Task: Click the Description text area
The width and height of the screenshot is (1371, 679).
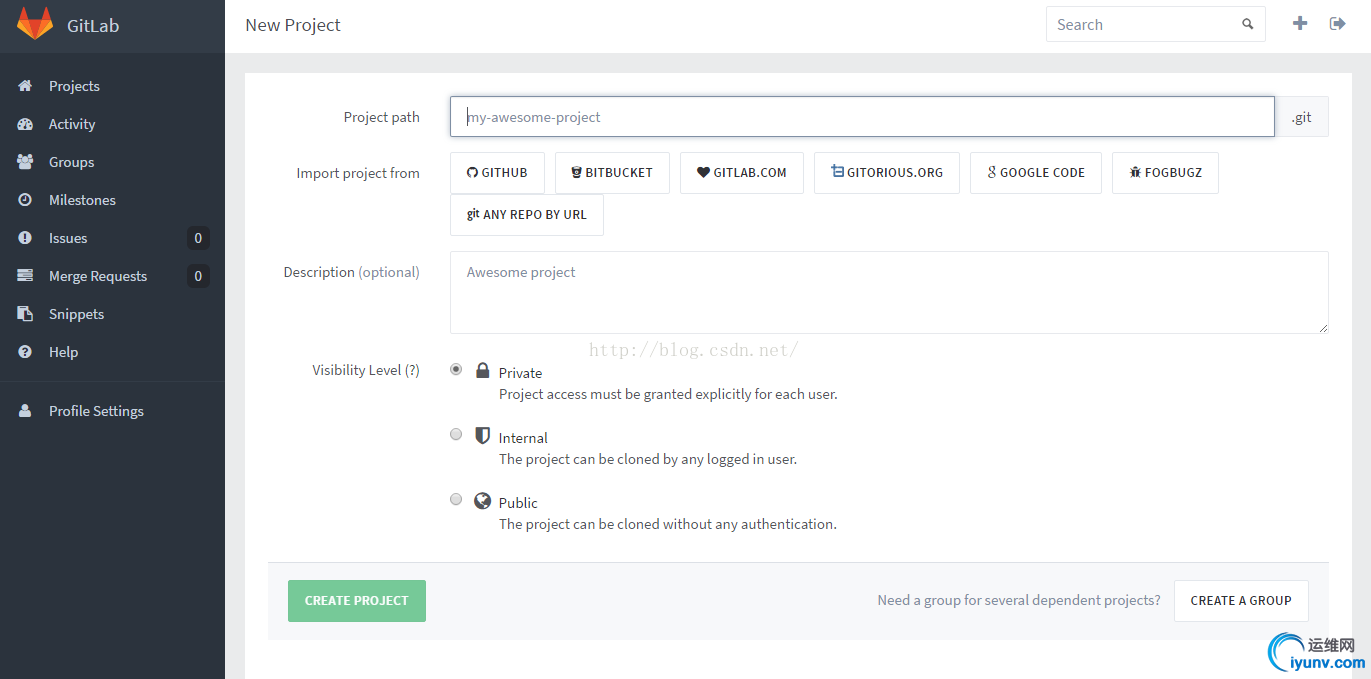Action: pos(889,292)
